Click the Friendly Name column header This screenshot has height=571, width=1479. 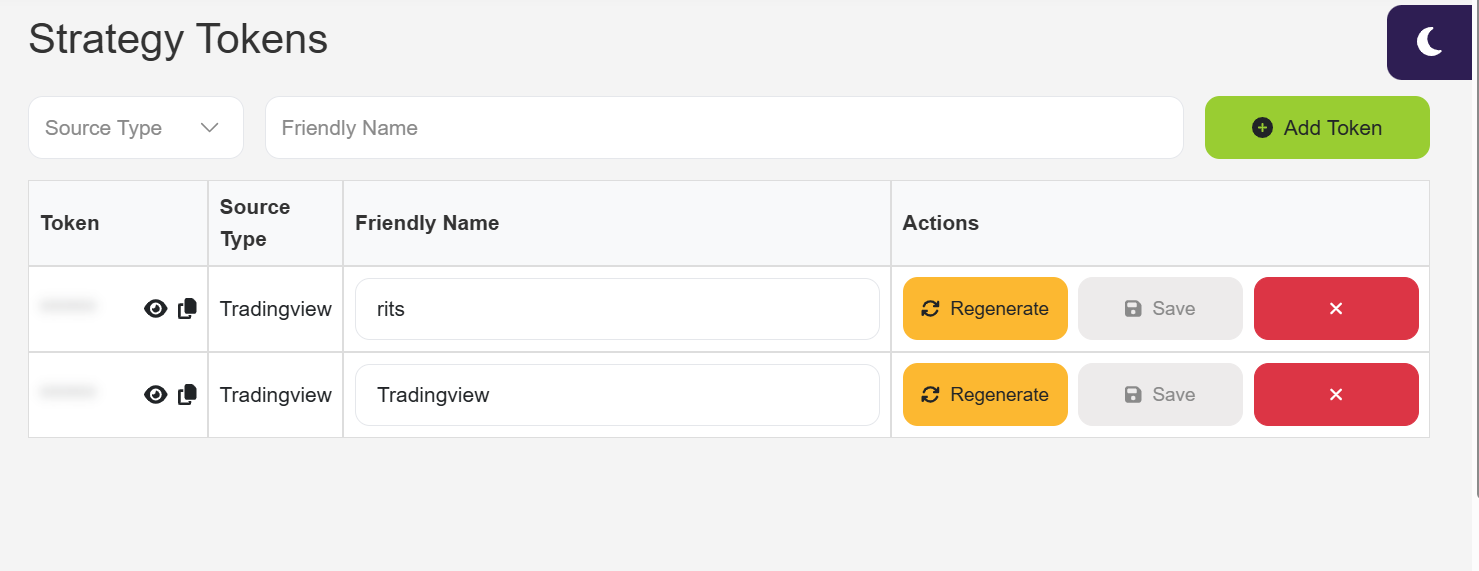tap(427, 223)
